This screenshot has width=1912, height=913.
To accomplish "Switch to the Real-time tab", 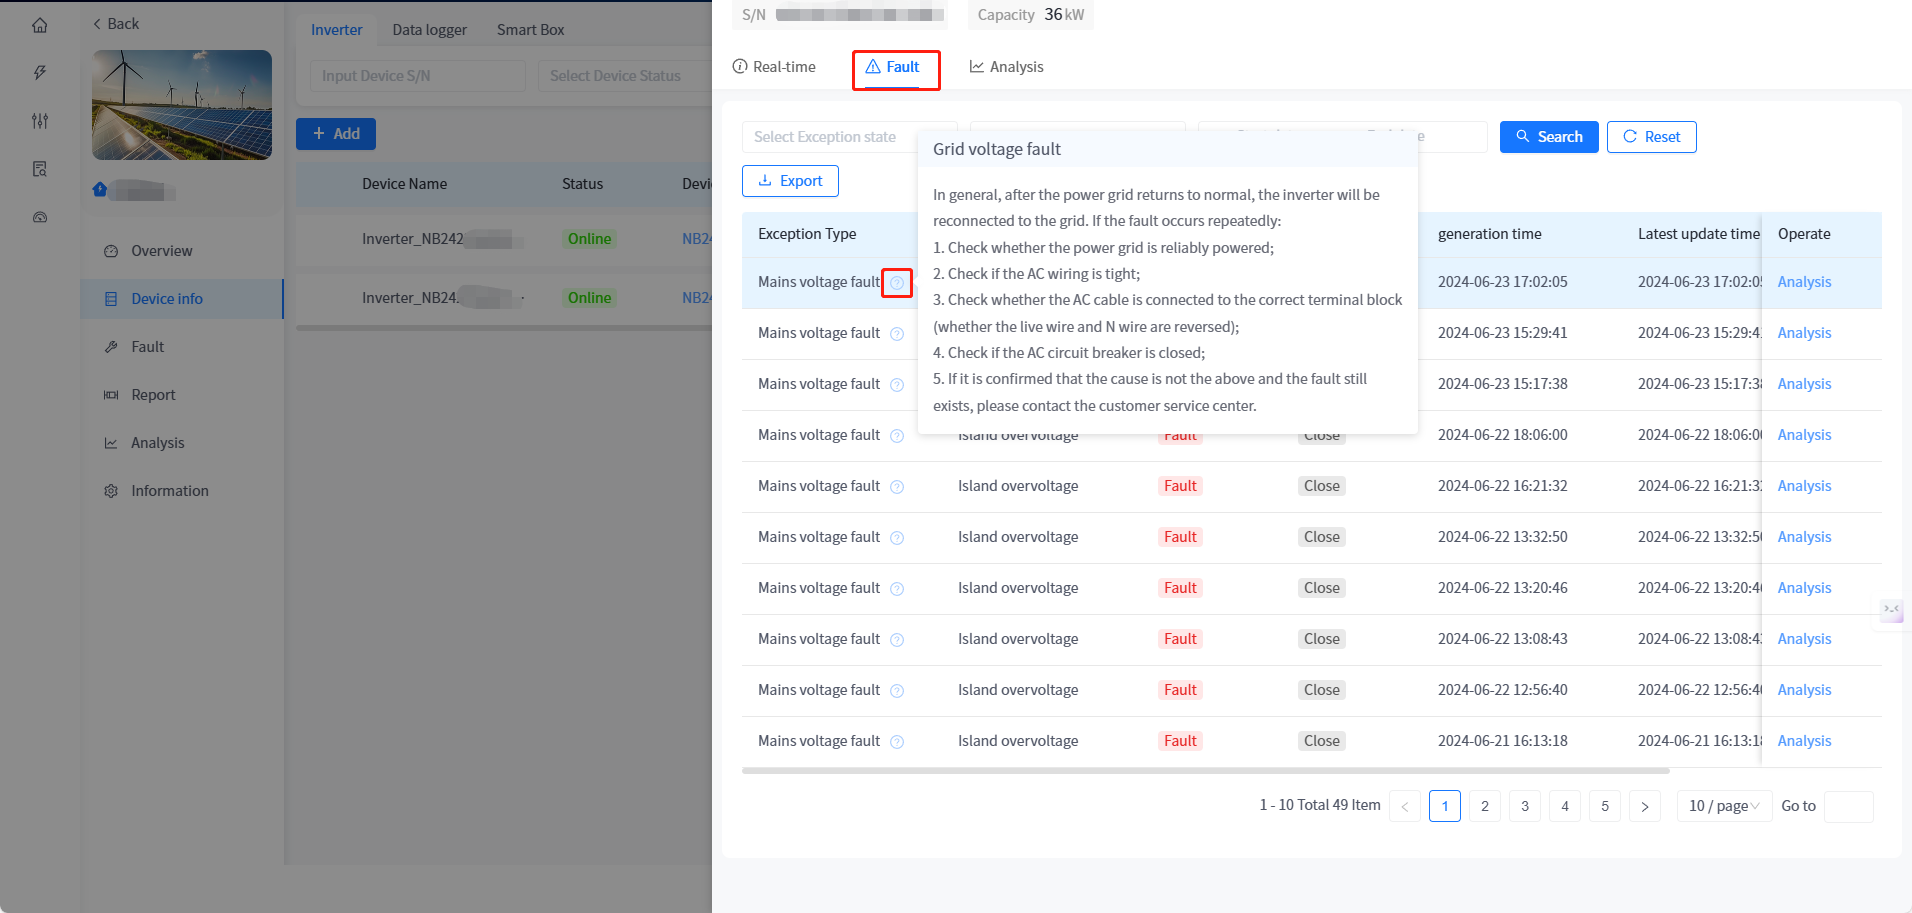I will click(774, 67).
